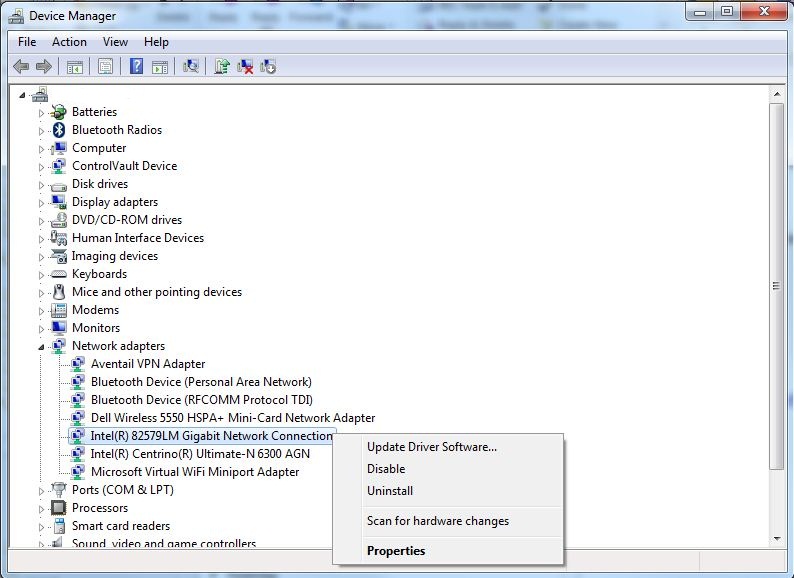The width and height of the screenshot is (794, 578).
Task: Expand the Ports (COM & LPT) node
Action: click(42, 490)
